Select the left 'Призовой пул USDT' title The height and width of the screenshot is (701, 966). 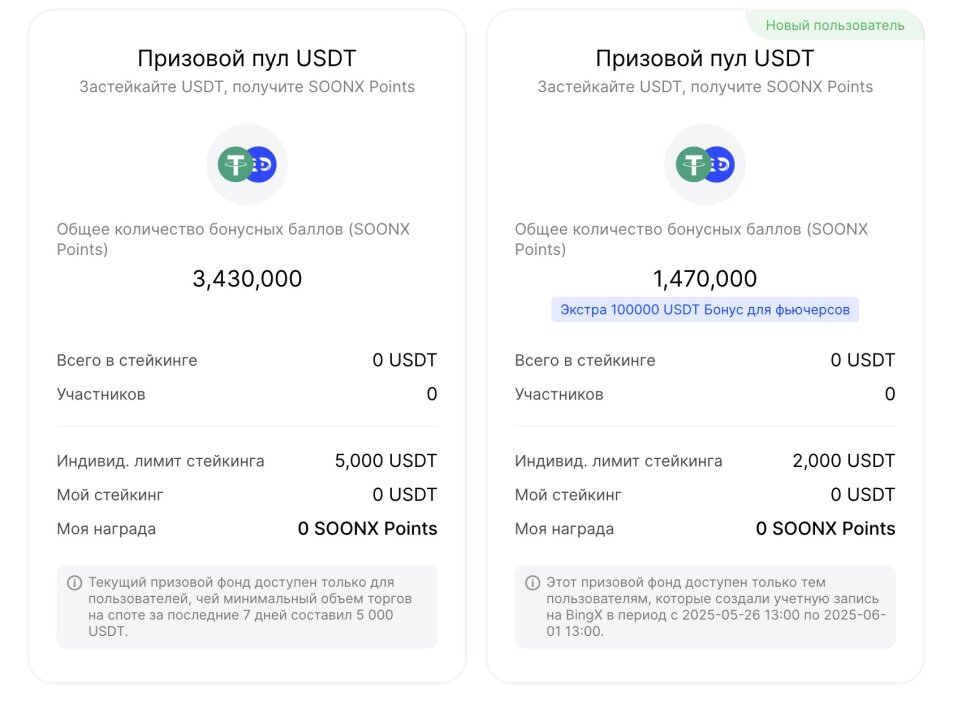(246, 59)
